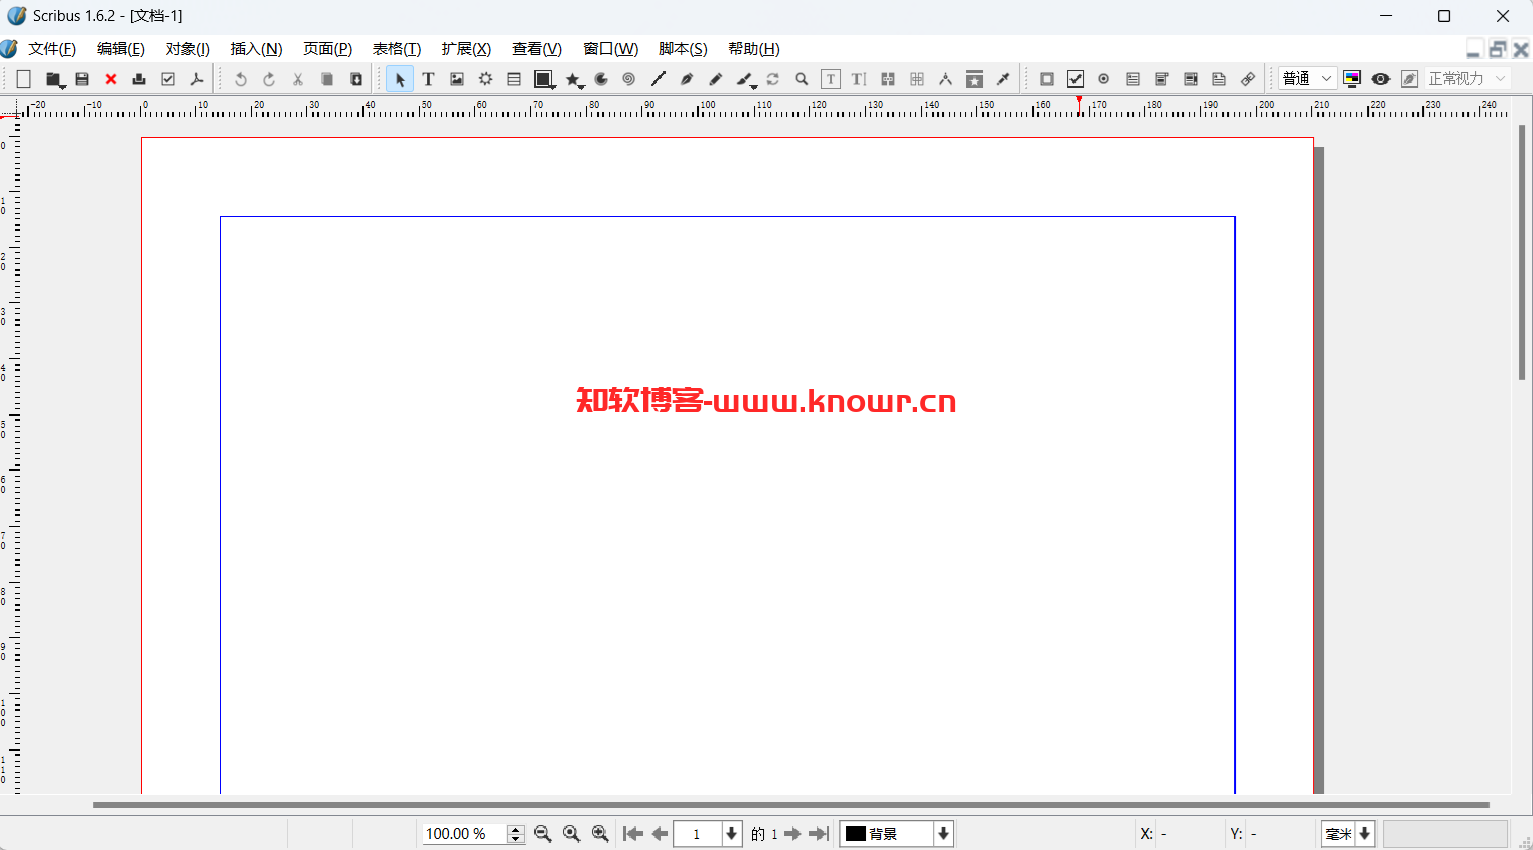Screen dimensions: 1533x850
Task: Open the 背景 layer selector dropdown
Action: coord(897,834)
